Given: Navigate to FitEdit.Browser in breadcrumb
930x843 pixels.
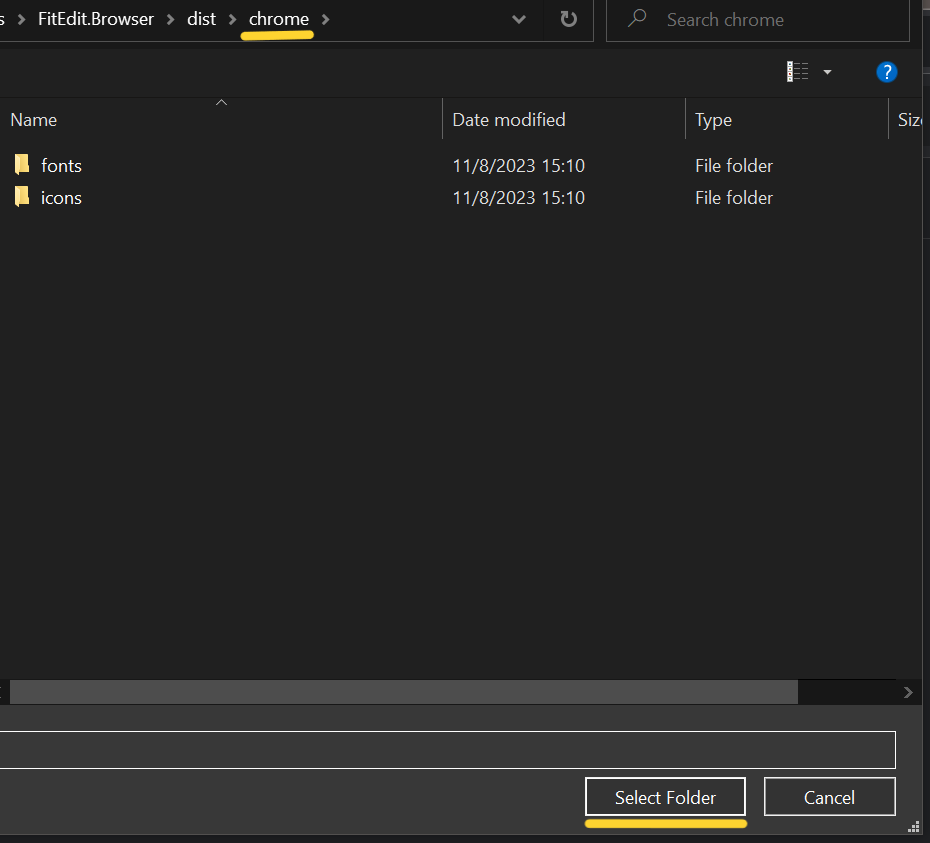Looking at the screenshot, I should (96, 18).
